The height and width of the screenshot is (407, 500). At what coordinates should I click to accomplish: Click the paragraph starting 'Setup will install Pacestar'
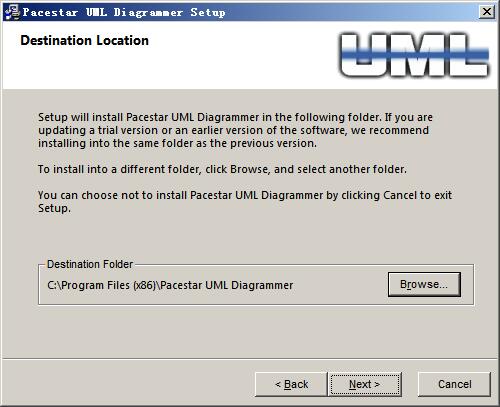tap(235, 130)
